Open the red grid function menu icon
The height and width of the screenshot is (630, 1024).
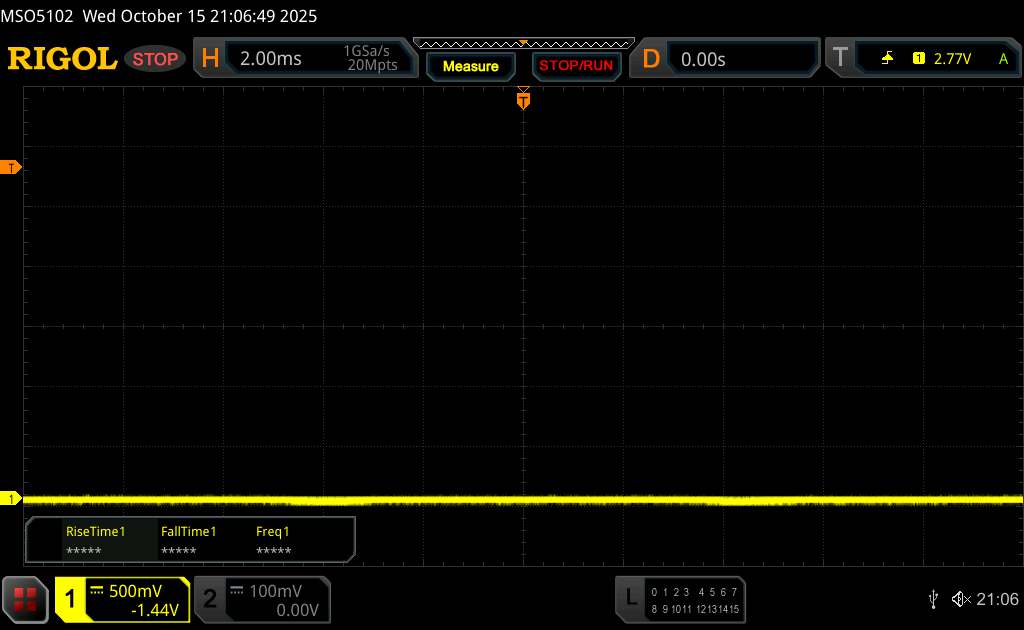click(x=27, y=599)
